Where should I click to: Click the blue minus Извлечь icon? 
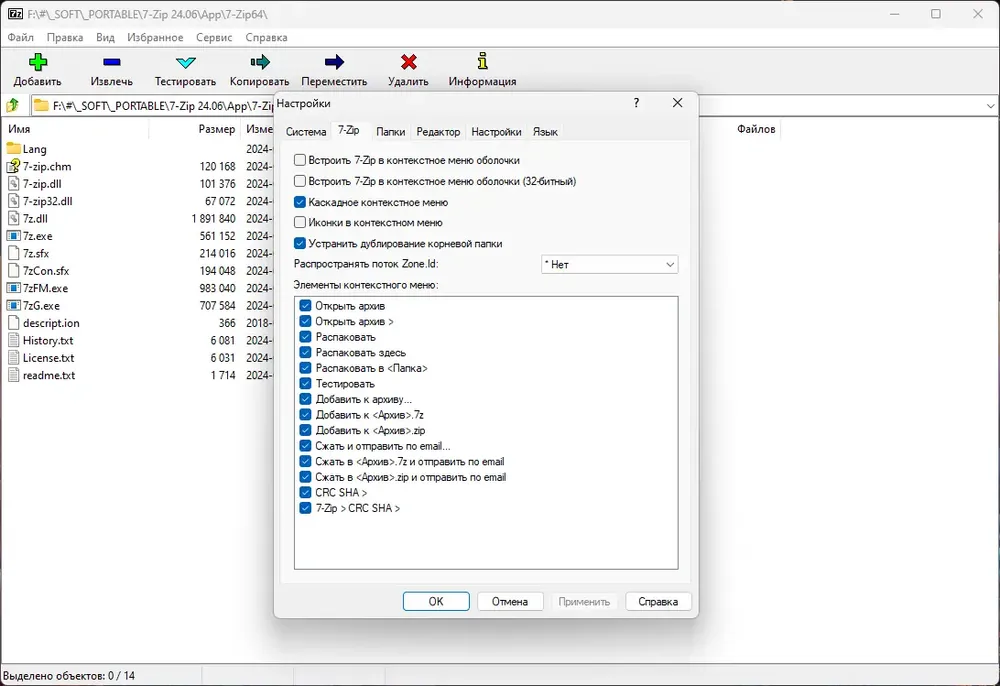(x=112, y=62)
